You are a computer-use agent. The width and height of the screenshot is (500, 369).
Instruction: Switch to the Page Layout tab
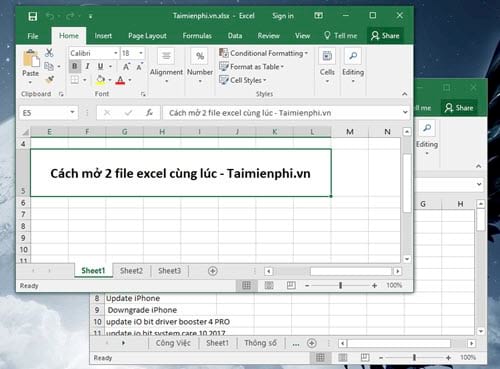coord(147,36)
